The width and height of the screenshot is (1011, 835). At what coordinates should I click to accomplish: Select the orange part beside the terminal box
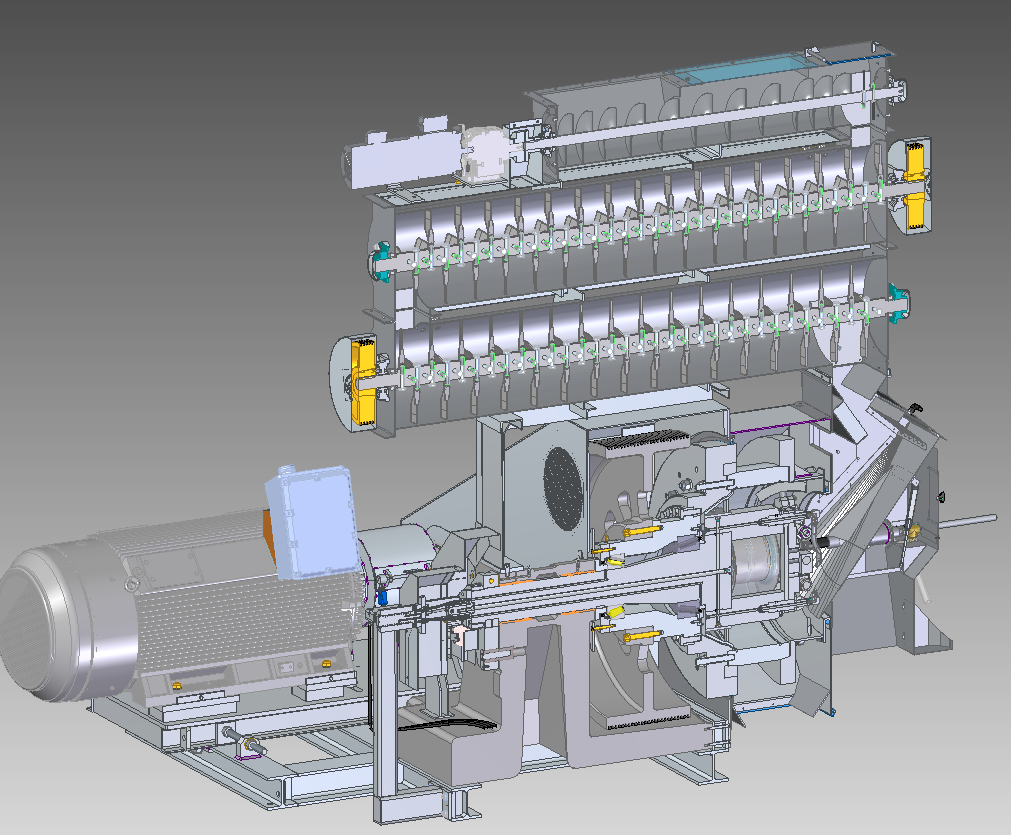pos(268,534)
